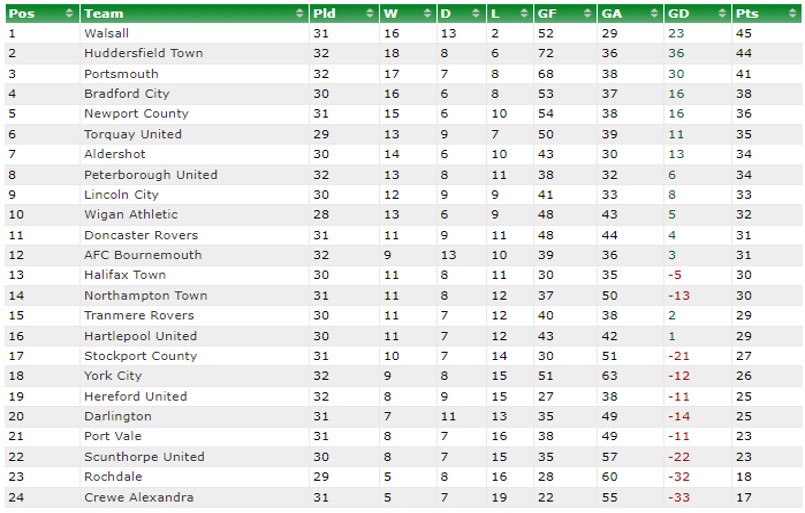805x513 pixels.
Task: Click Crewe Alexandra team name
Action: tap(139, 497)
